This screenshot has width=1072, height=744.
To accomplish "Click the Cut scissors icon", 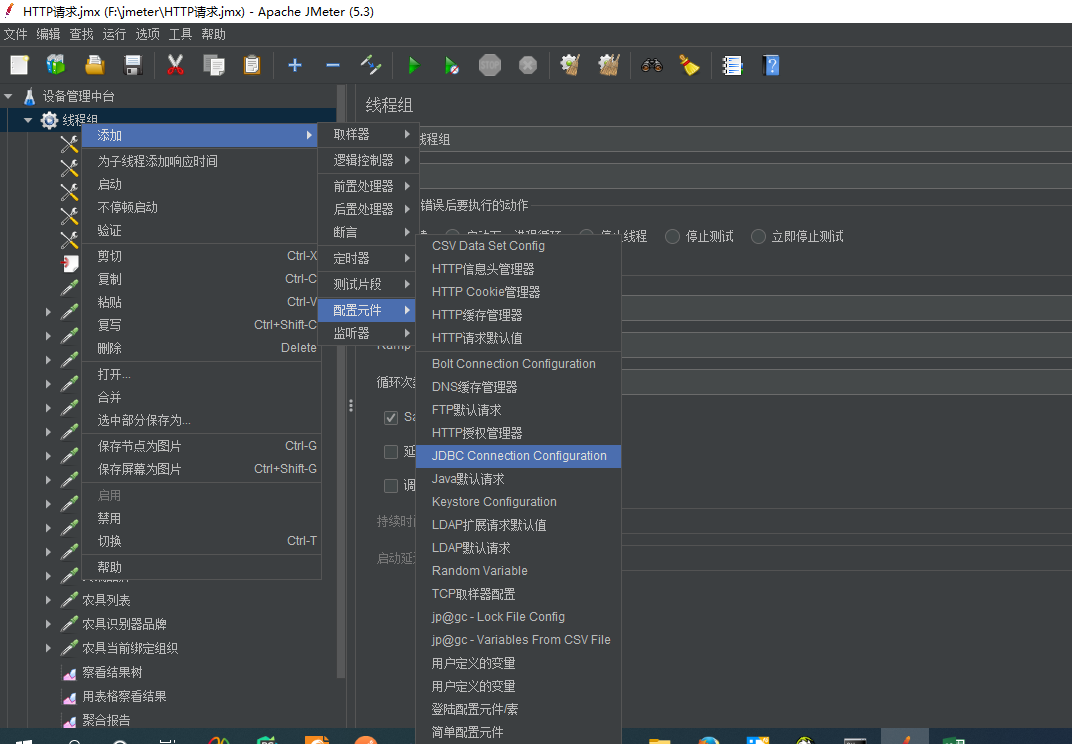I will (176, 66).
